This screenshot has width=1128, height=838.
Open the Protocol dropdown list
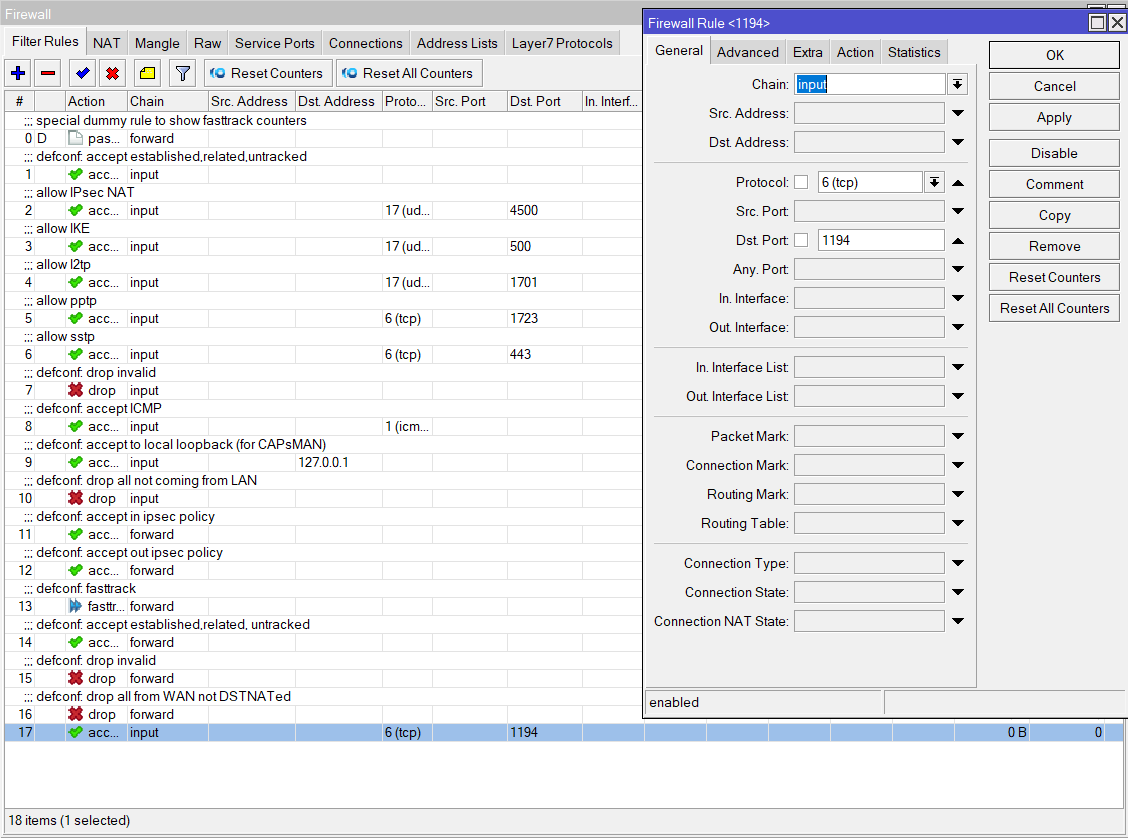coord(934,182)
